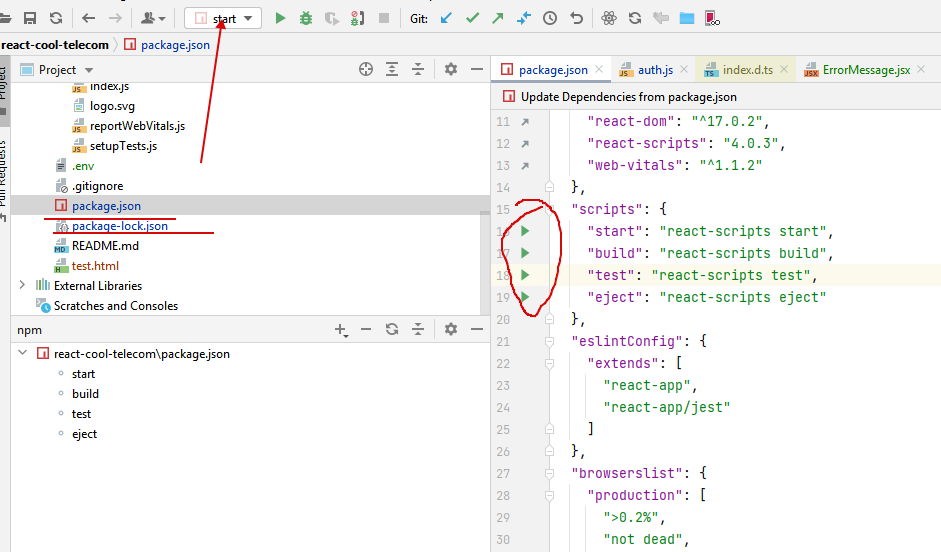Screen dimensions: 941x552
Task: Open Git history clock icon
Action: click(x=550, y=18)
